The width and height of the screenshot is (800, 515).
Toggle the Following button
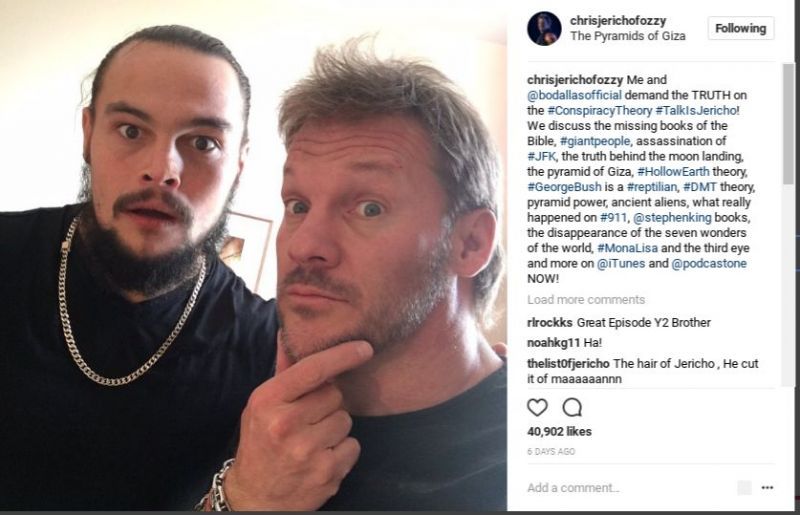(x=740, y=29)
